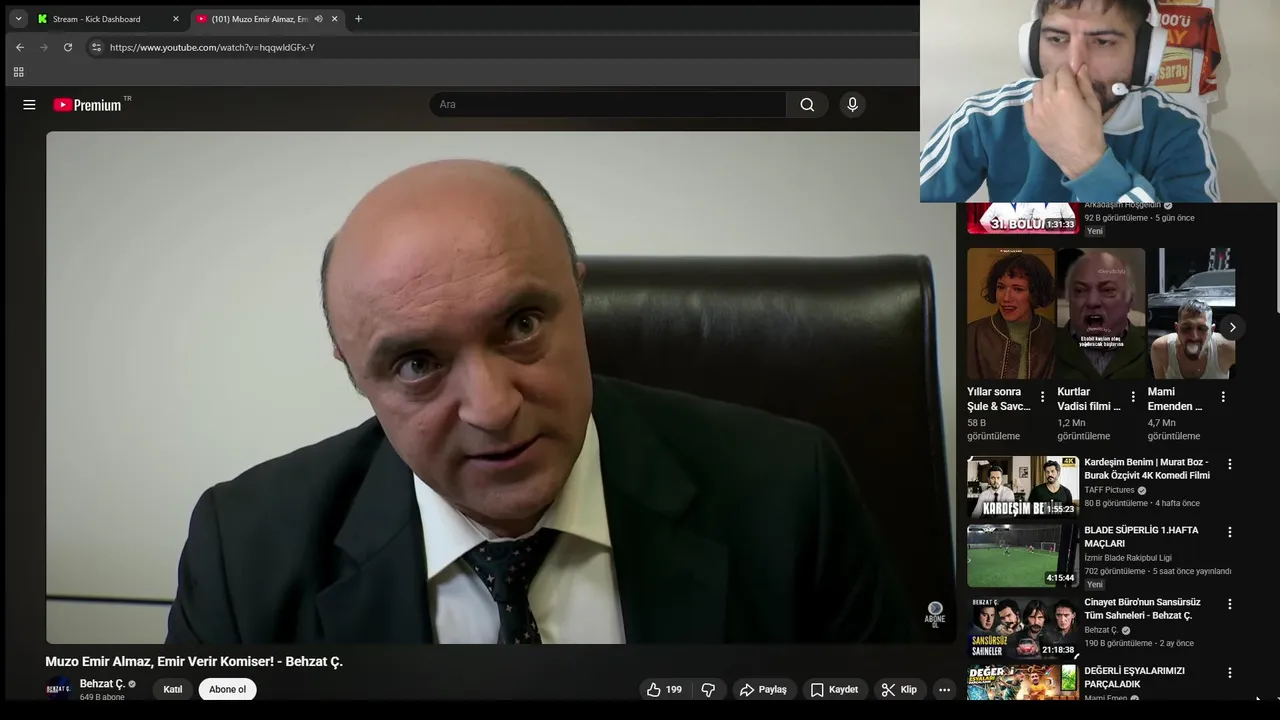1280x720 pixels.
Task: Reload the page with refresh icon
Action: (68, 47)
